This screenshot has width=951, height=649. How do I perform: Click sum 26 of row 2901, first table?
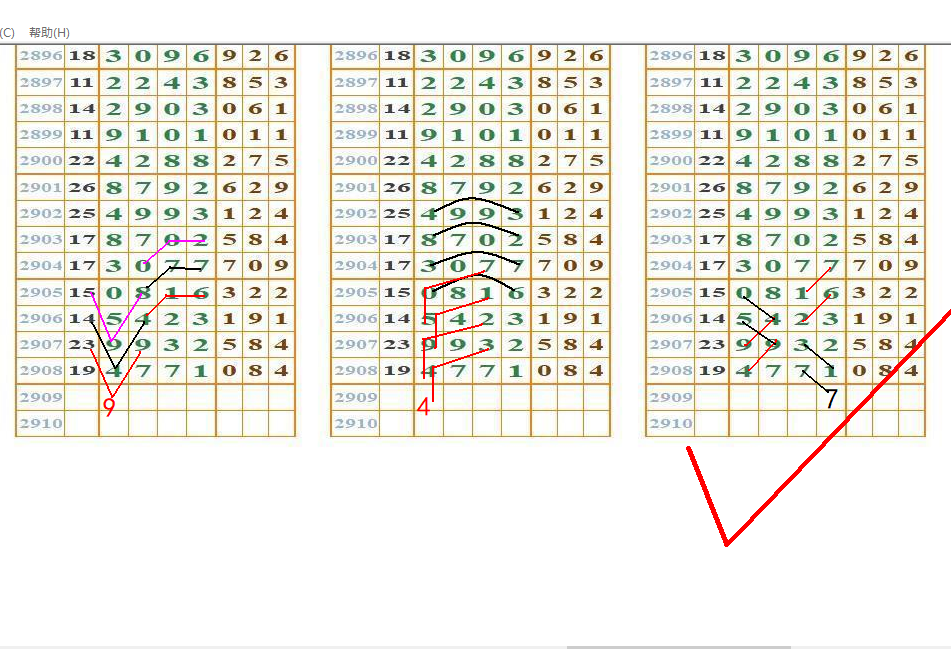tap(82, 187)
